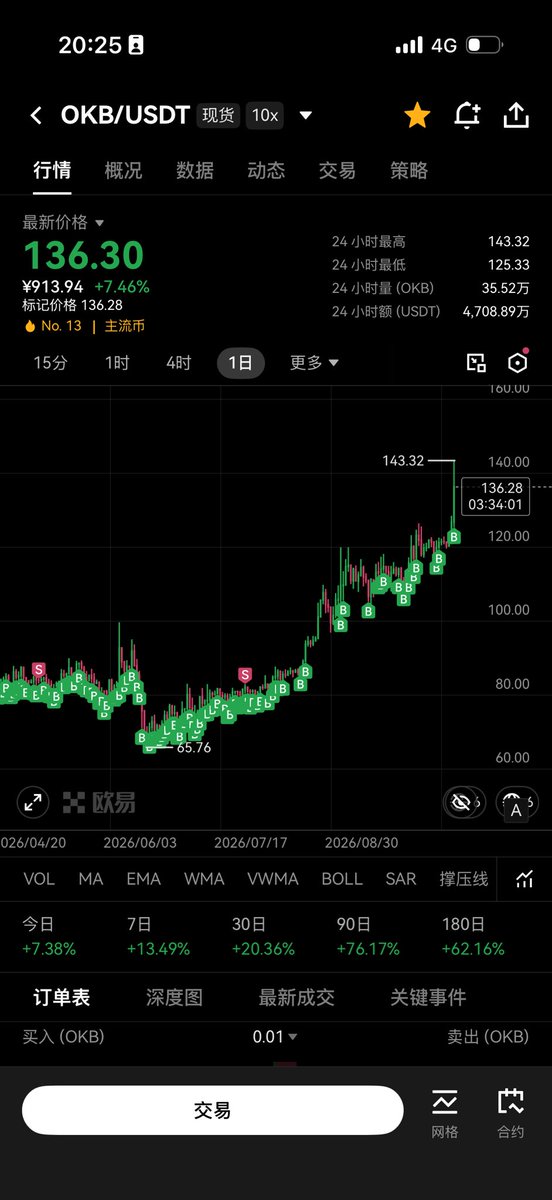Expand the 最新价格 dropdown
This screenshot has height=1200, width=552.
click(64, 222)
